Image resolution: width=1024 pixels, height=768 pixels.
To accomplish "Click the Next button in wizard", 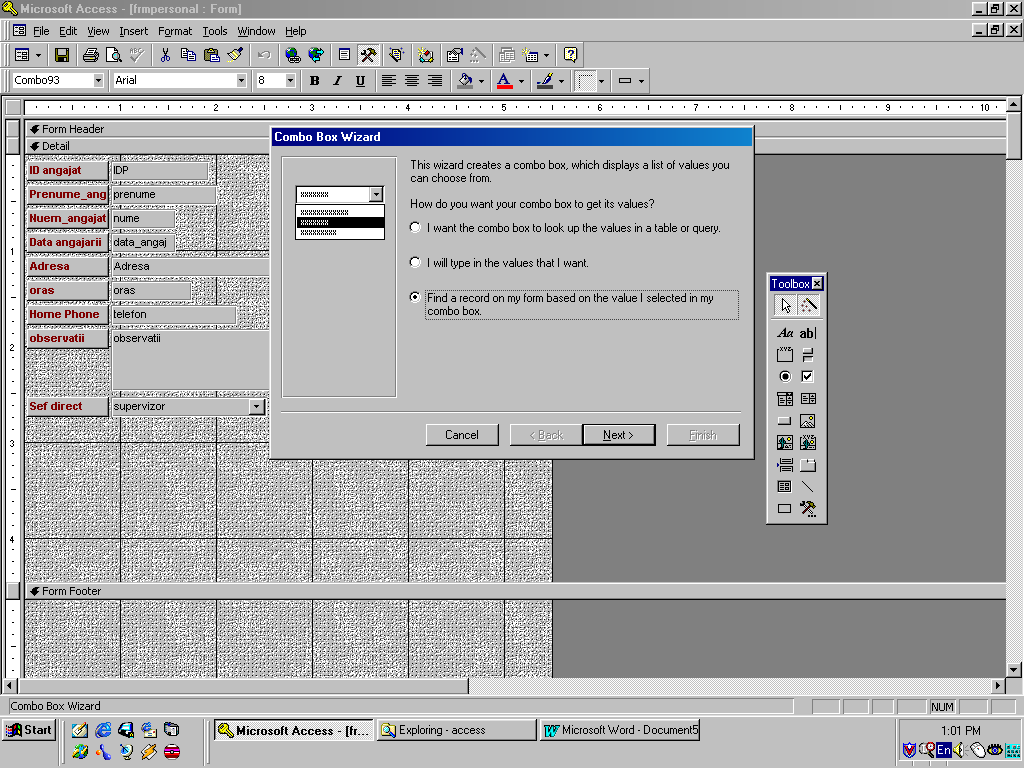I will point(618,435).
